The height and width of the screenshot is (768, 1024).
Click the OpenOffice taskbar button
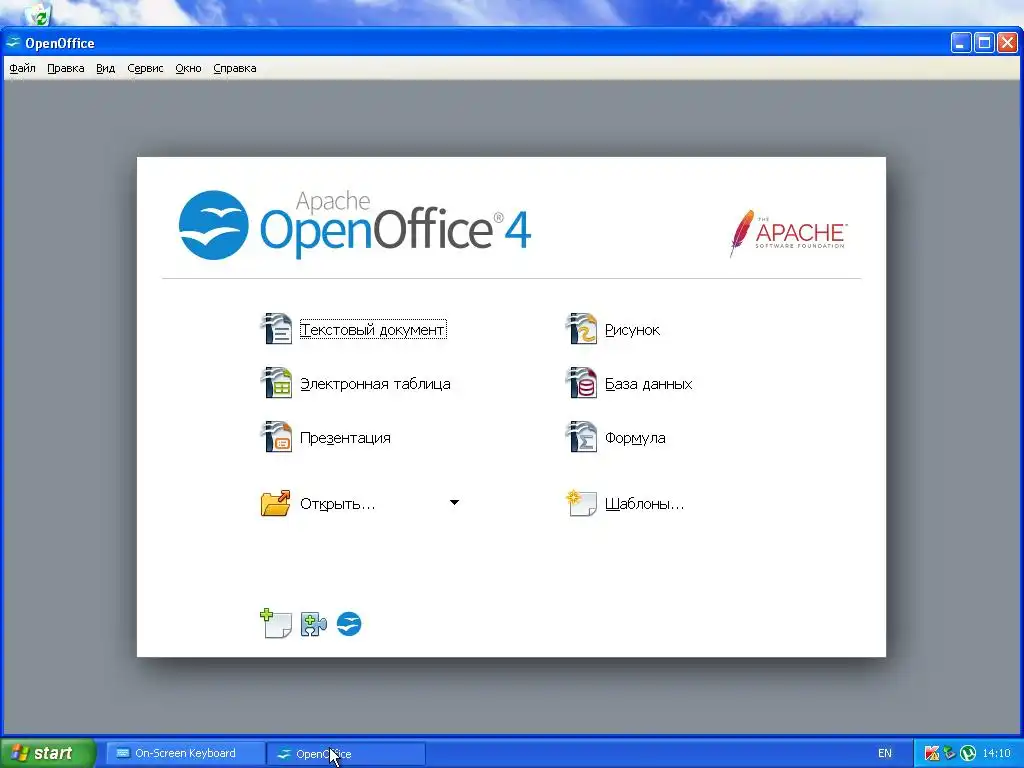click(x=346, y=754)
